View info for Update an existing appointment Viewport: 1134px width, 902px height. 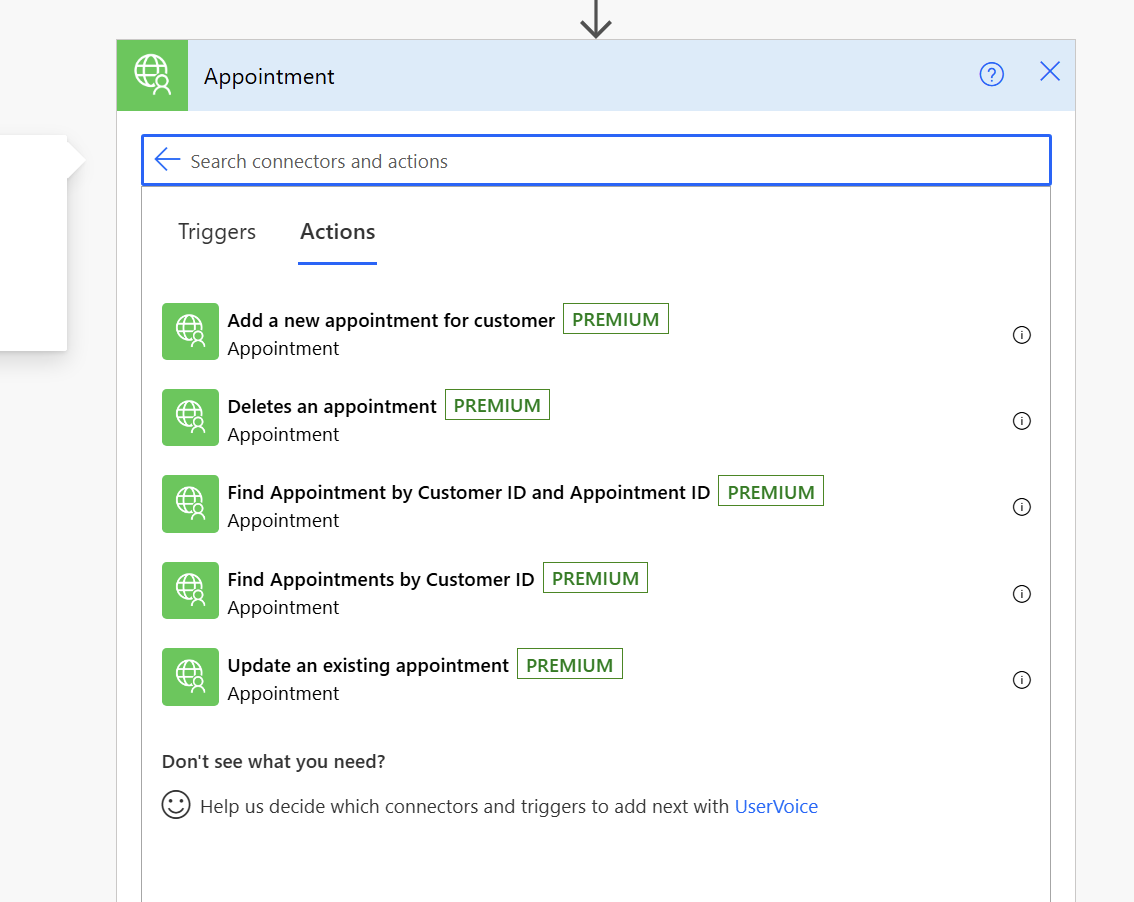pos(1021,680)
